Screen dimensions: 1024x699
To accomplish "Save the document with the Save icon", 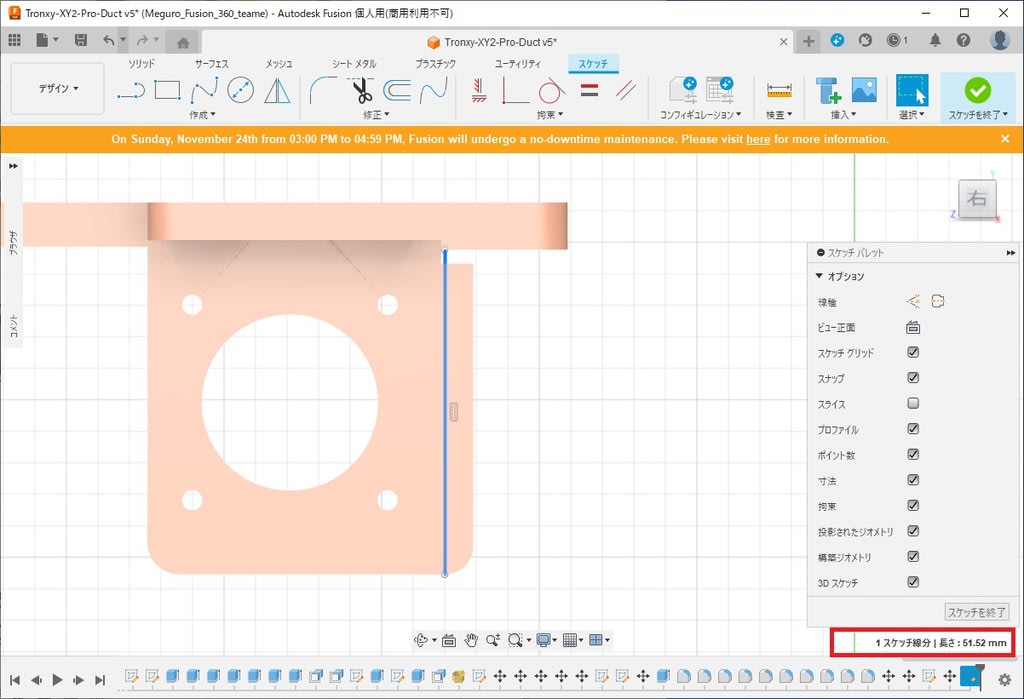I will point(81,41).
